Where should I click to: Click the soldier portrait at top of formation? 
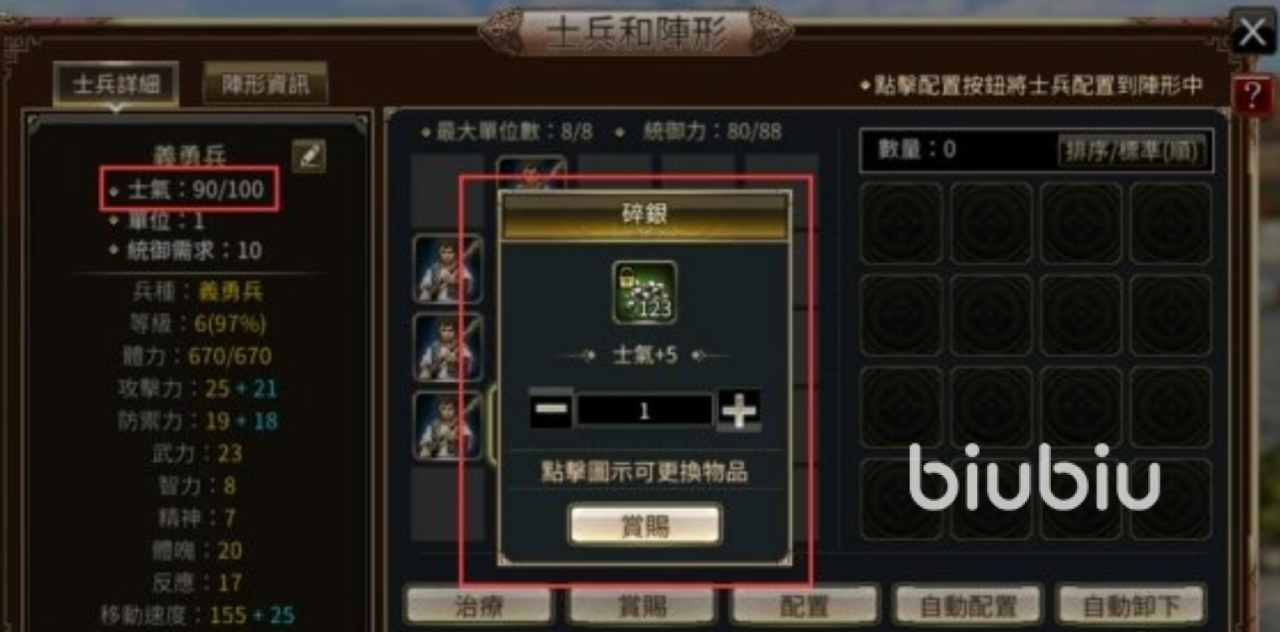click(x=532, y=173)
